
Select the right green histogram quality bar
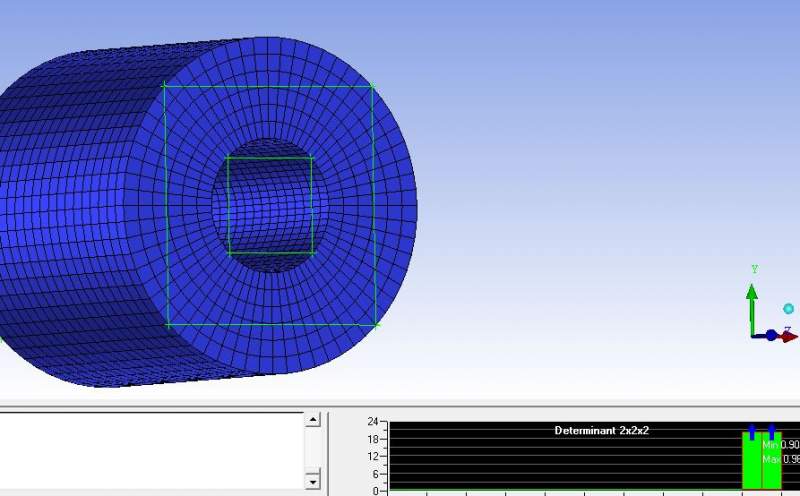[x=771, y=461]
